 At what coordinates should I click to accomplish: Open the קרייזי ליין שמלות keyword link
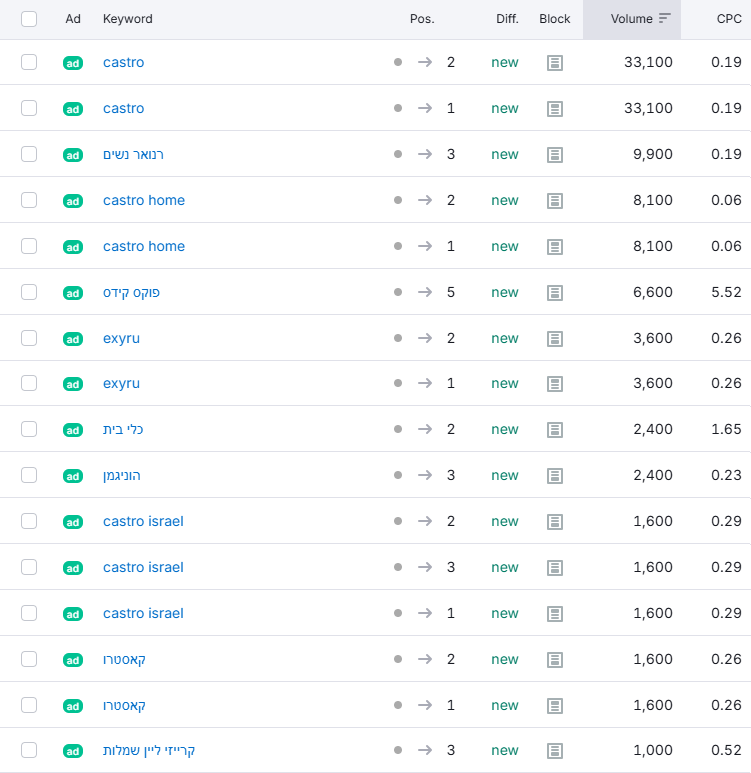(x=149, y=750)
